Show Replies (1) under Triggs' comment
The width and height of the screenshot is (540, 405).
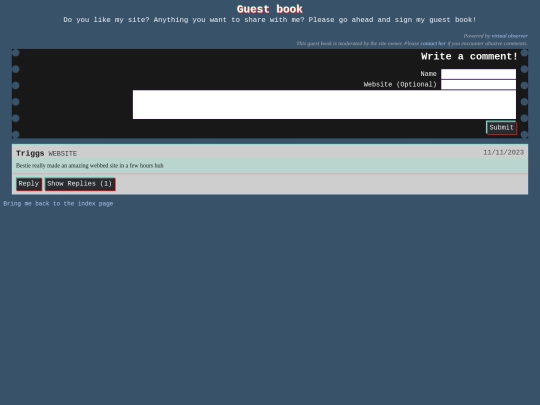tap(80, 184)
